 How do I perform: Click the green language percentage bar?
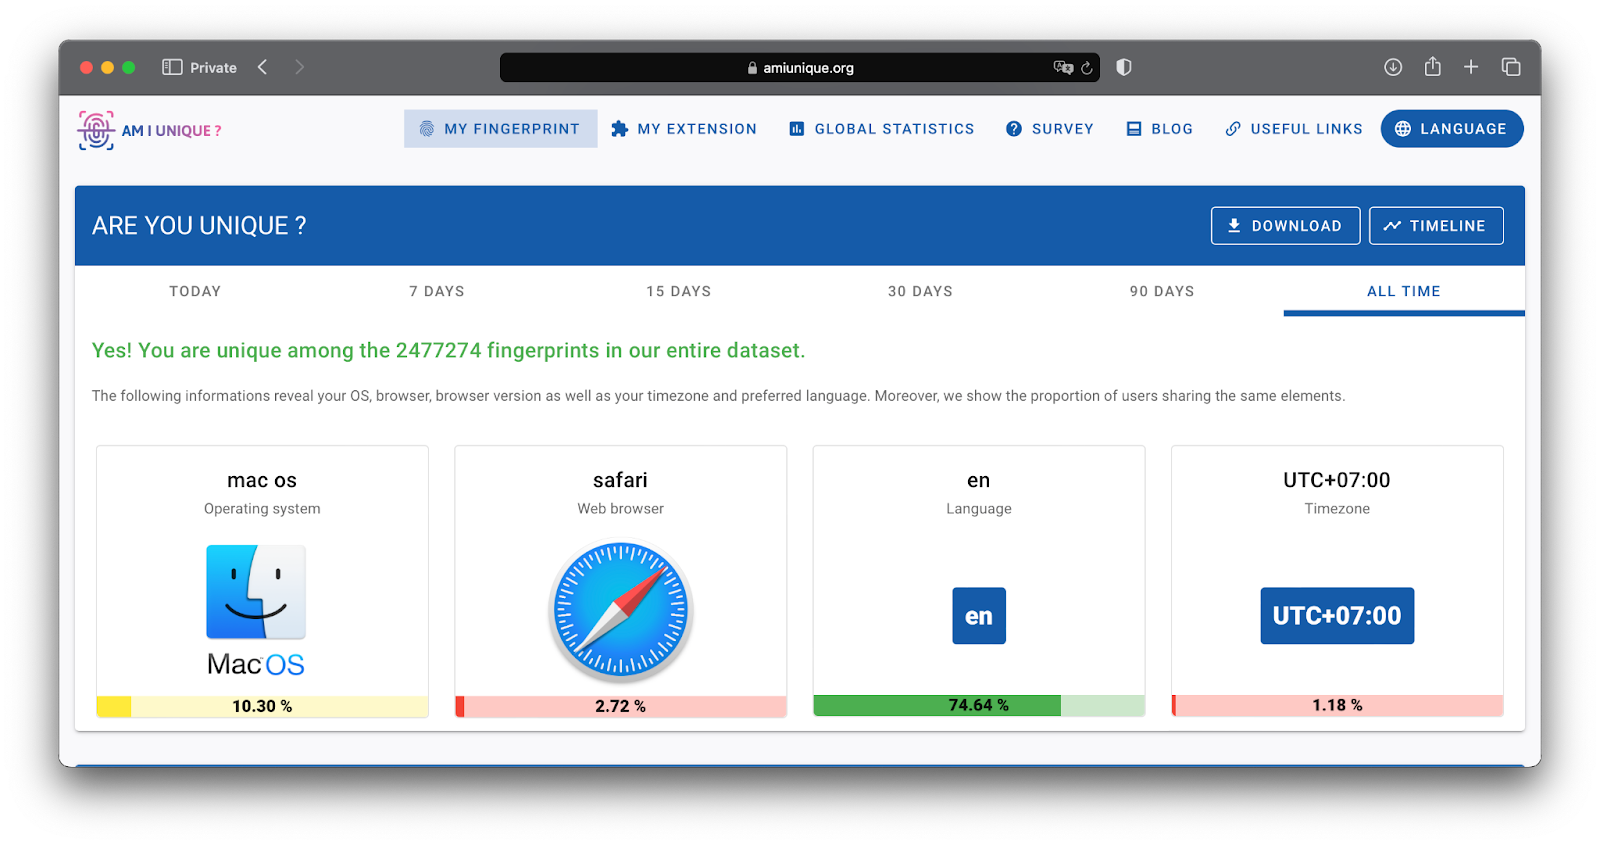click(937, 706)
